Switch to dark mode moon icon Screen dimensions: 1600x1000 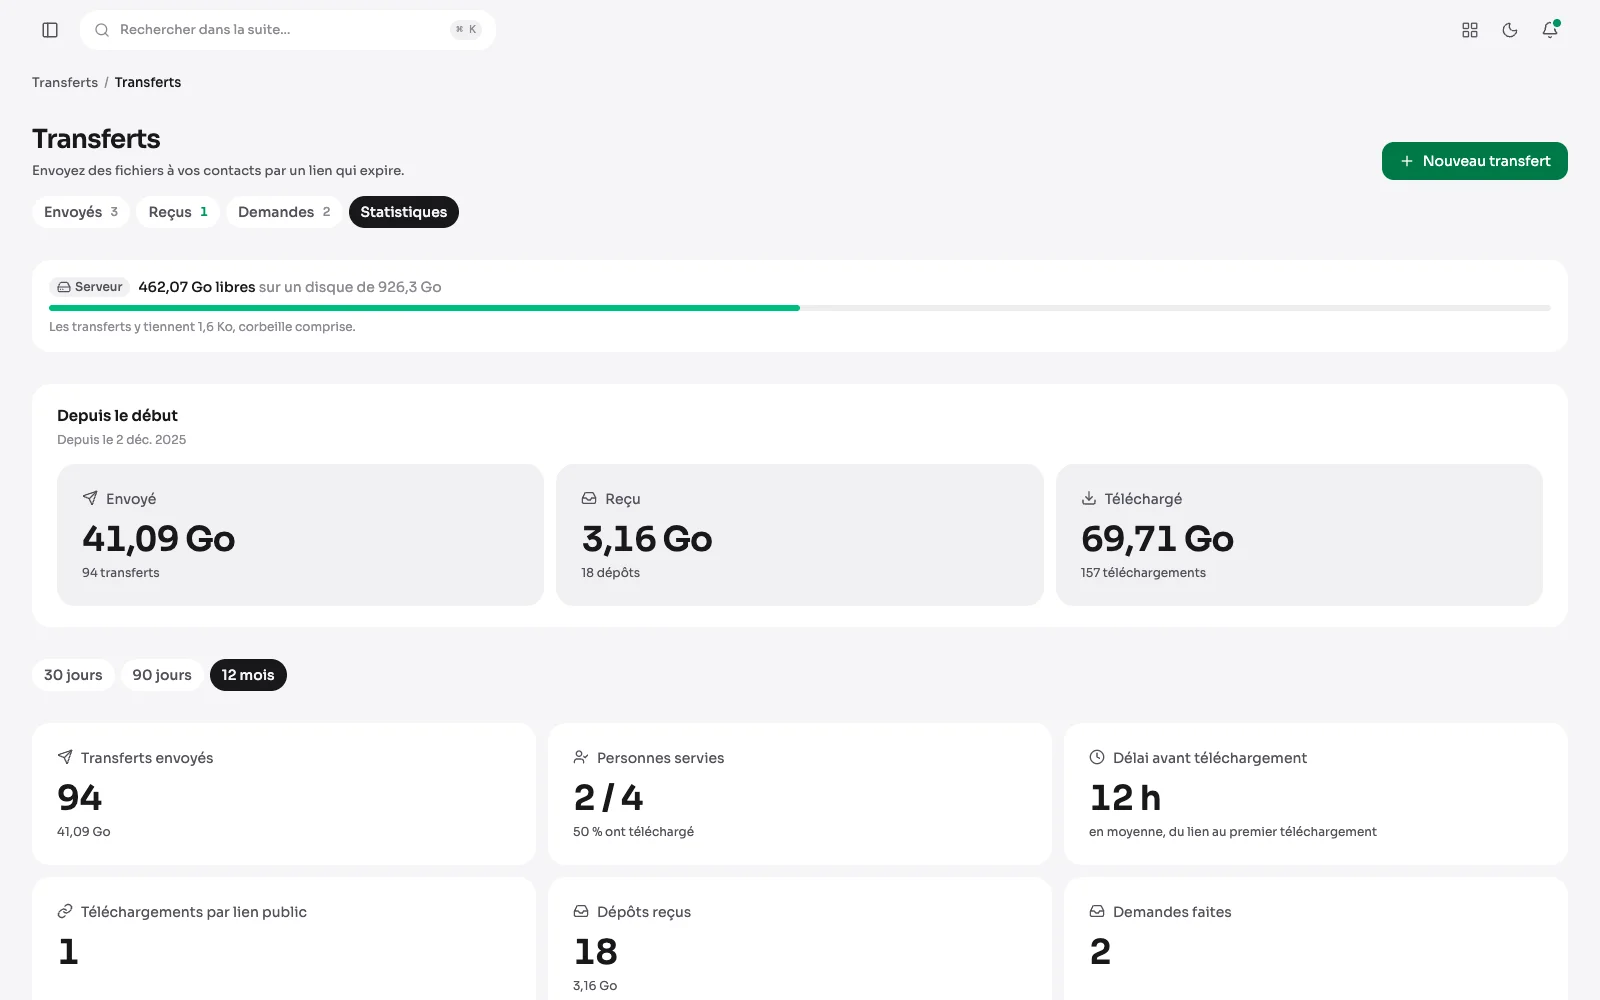tap(1510, 30)
